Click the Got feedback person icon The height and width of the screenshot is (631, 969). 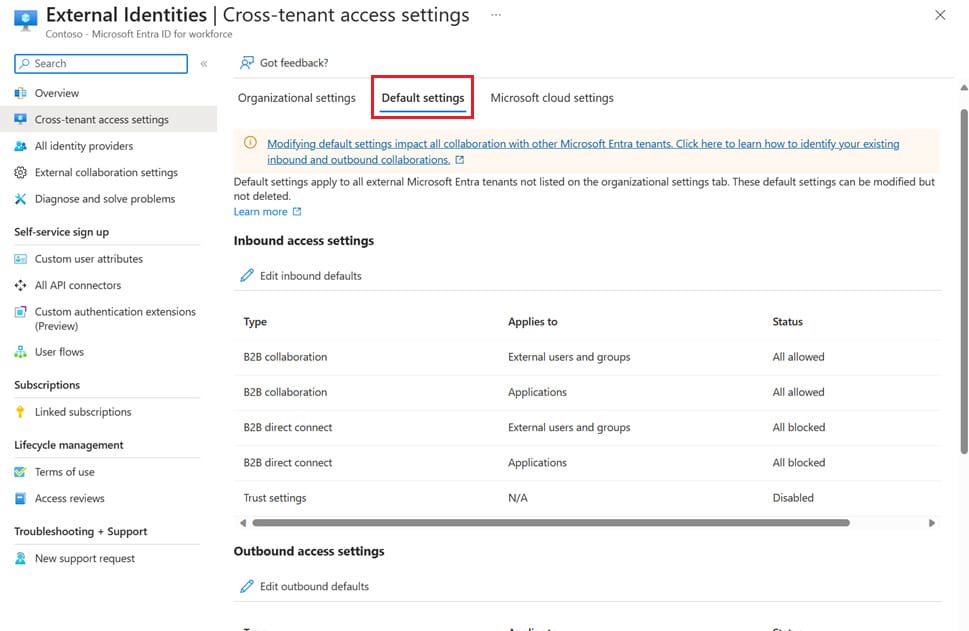pyautogui.click(x=247, y=62)
